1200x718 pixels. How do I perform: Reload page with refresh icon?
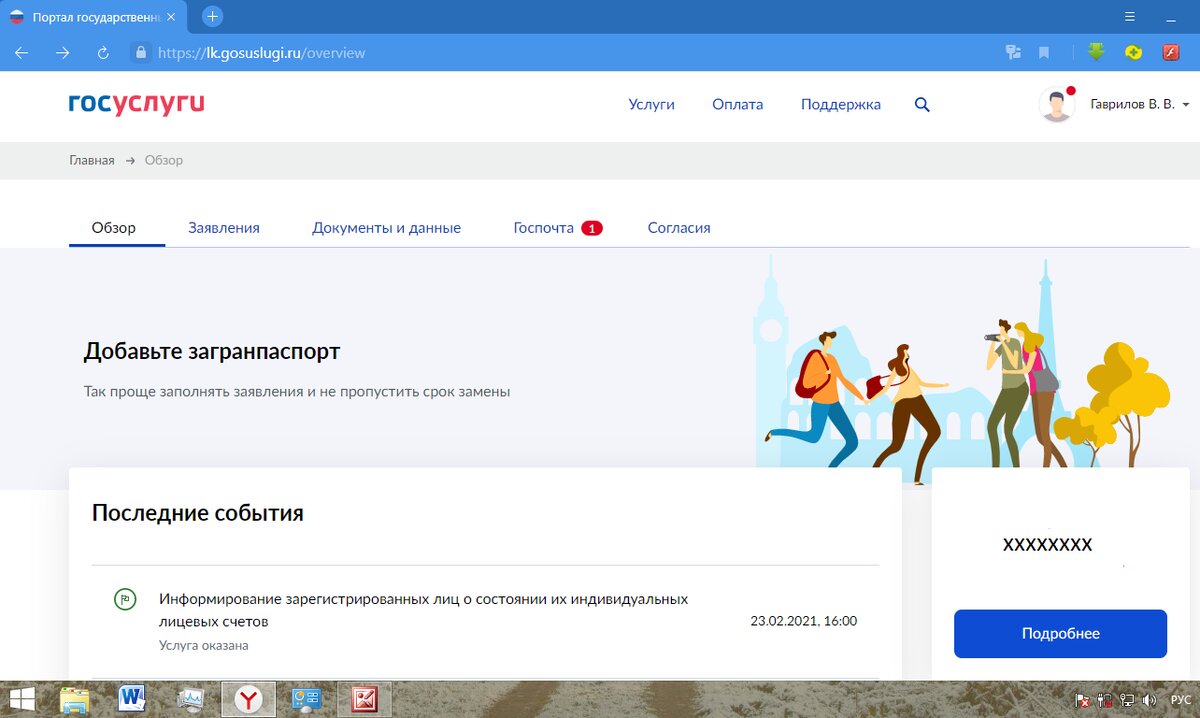[101, 54]
